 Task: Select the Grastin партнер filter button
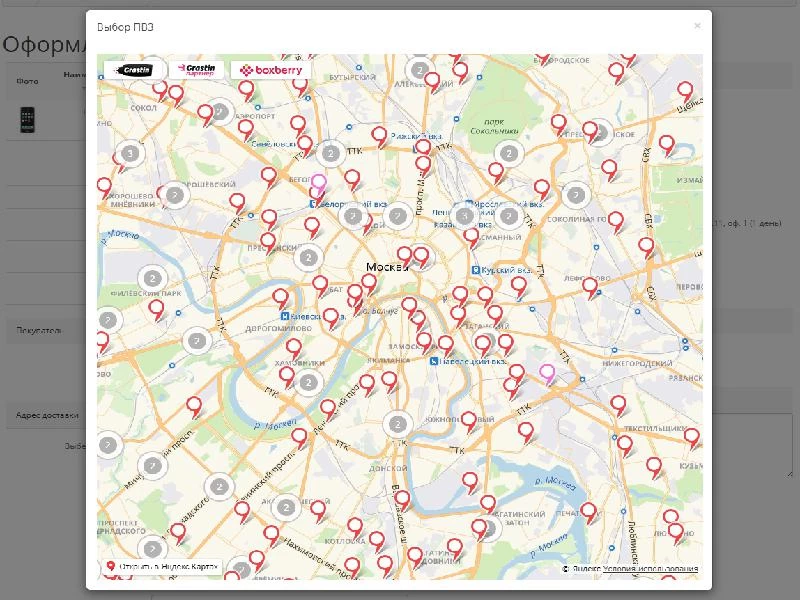(196, 70)
